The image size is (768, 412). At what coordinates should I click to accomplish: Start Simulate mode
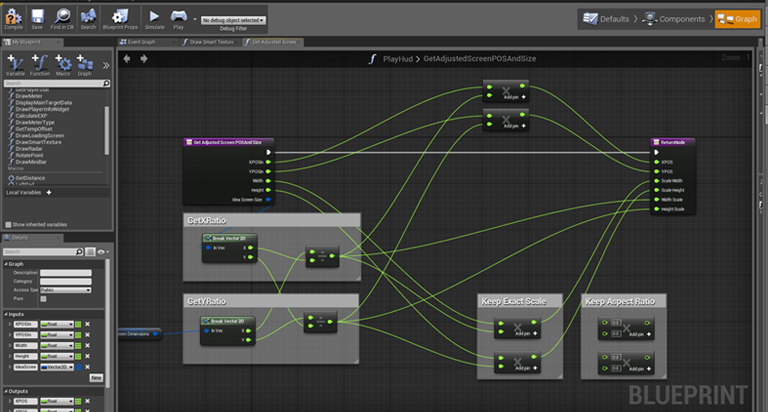(154, 19)
